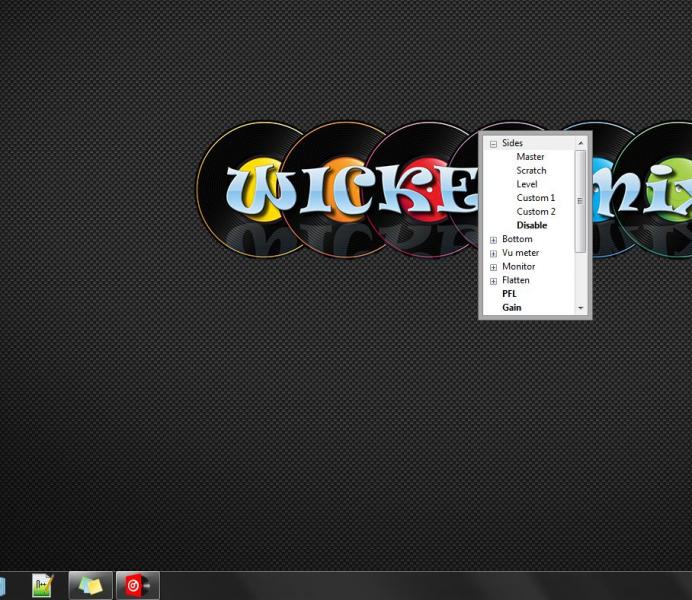Viewport: 692px width, 600px height.
Task: Toggle the Gain entry
Action: tap(511, 308)
